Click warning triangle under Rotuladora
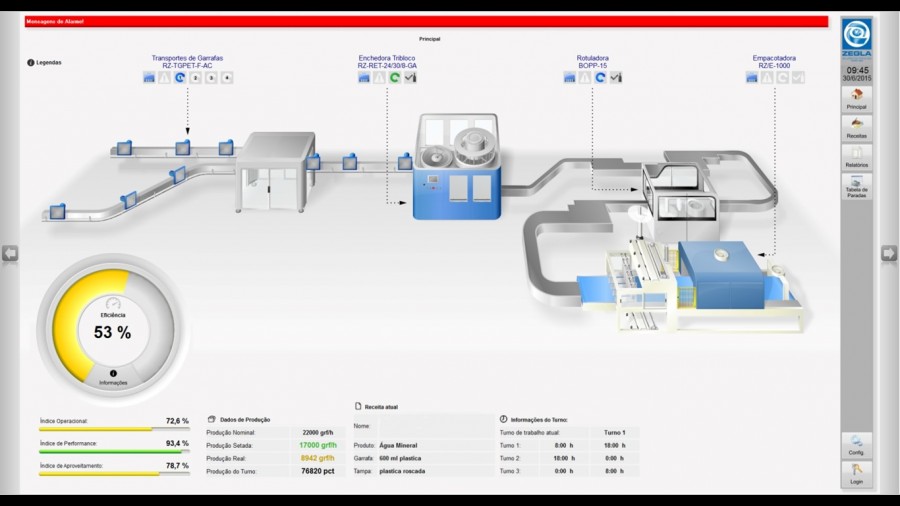 coord(585,77)
